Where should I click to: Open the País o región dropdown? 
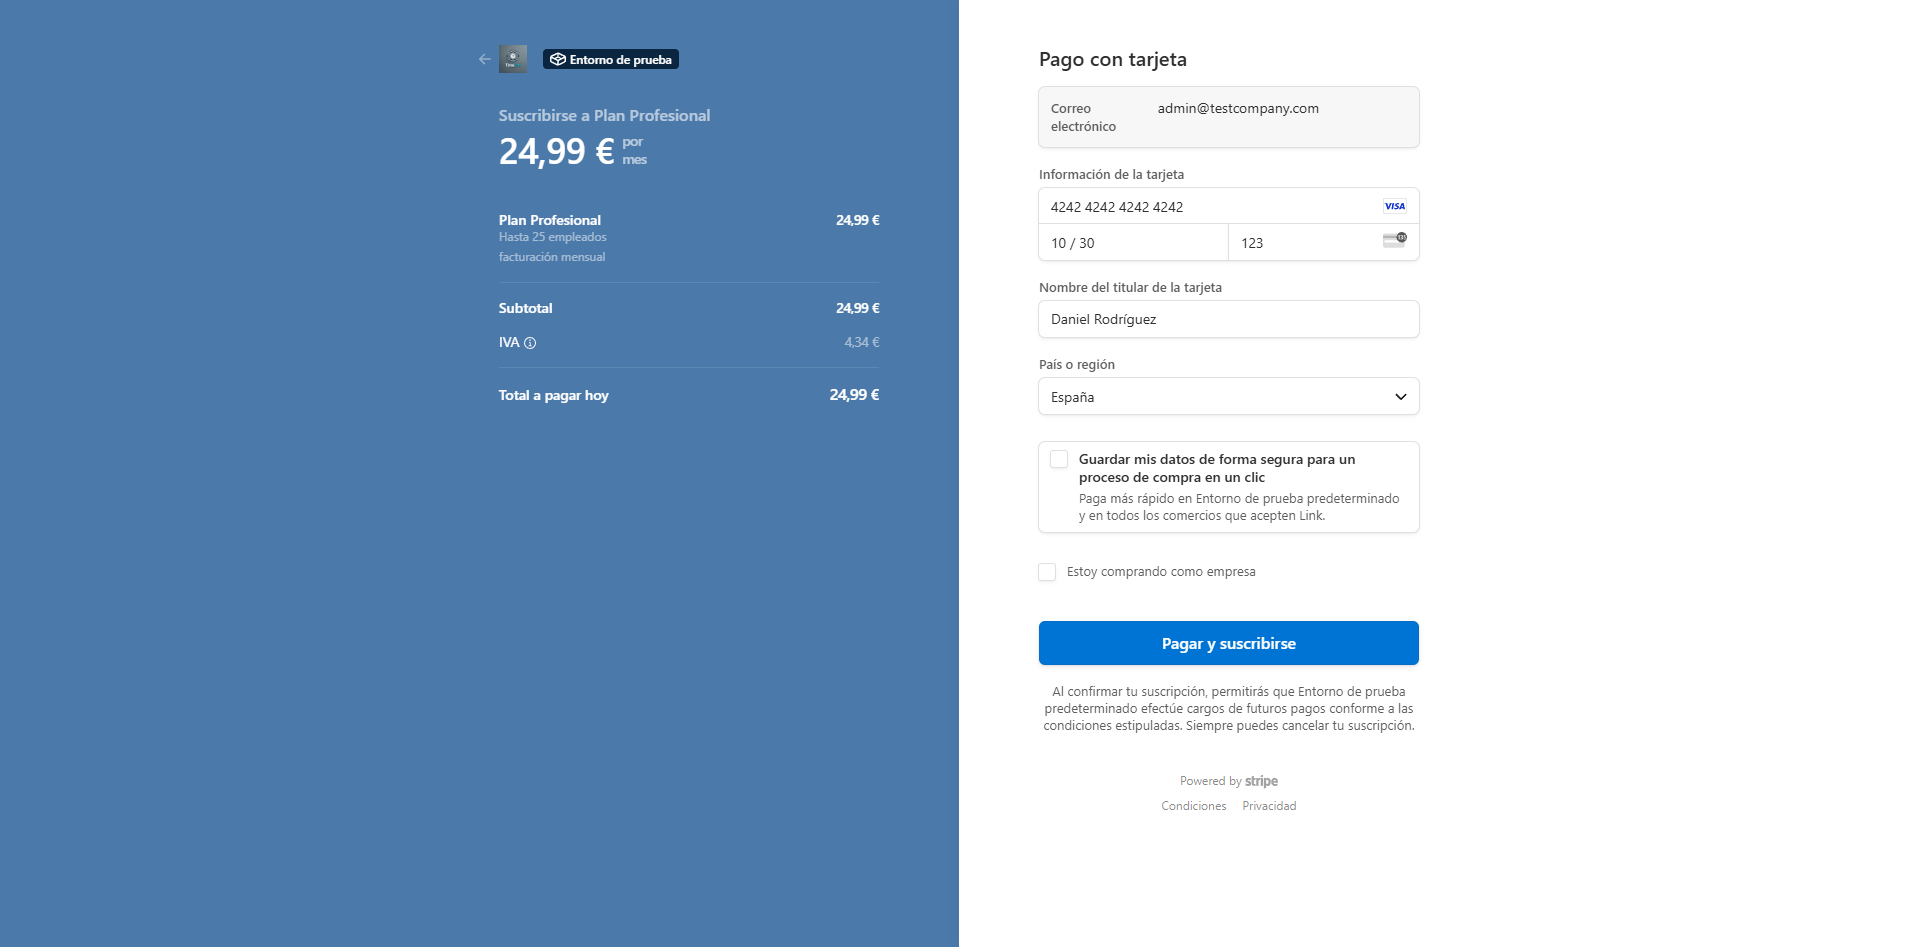tap(1229, 396)
